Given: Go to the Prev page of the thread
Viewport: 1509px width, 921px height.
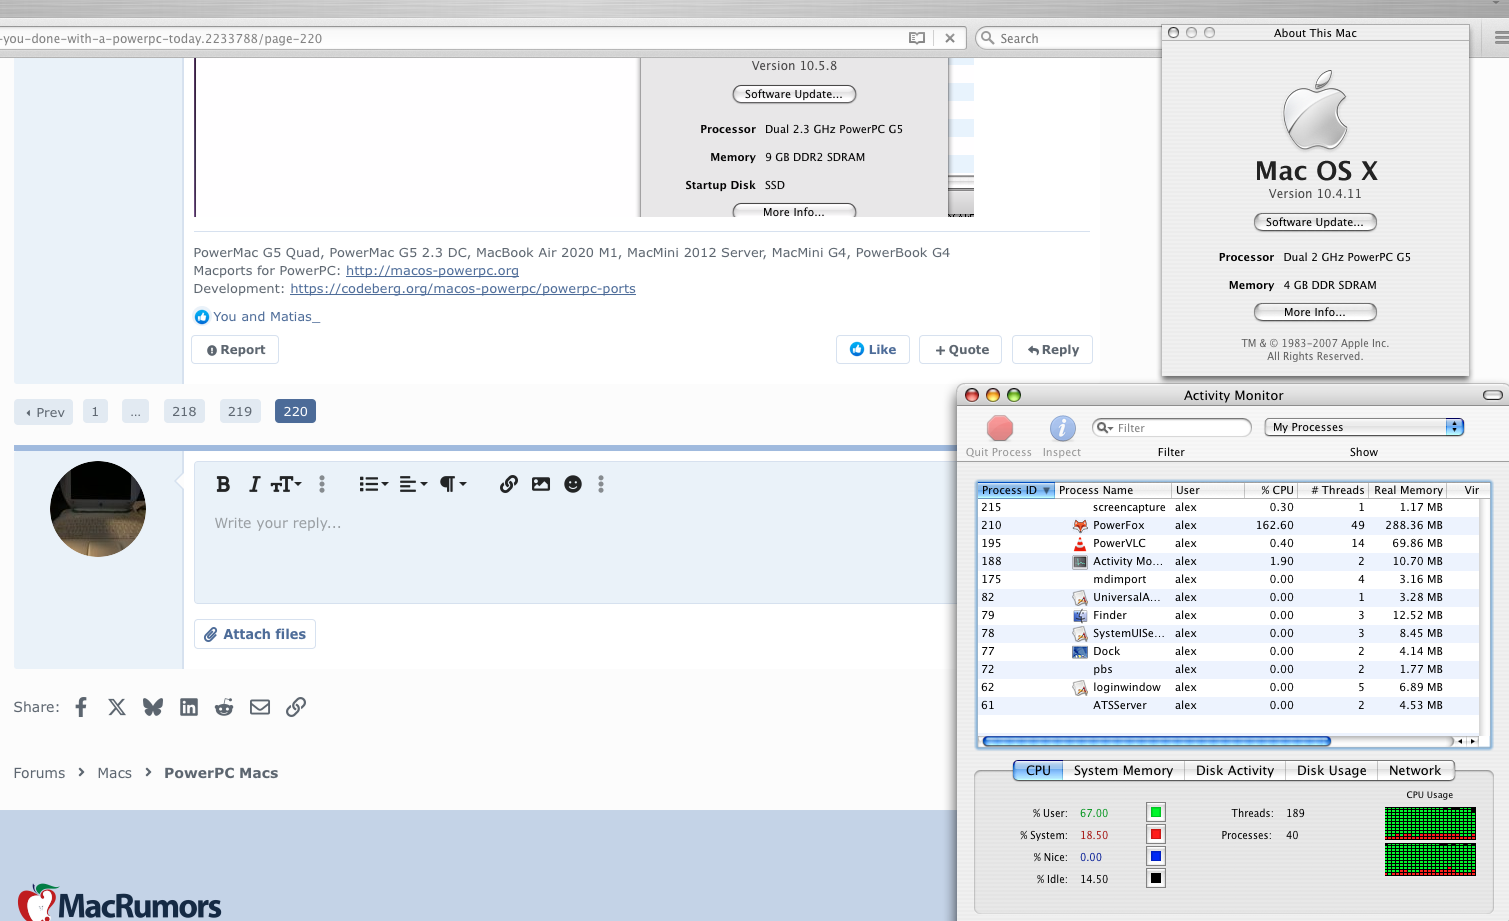Looking at the screenshot, I should (x=44, y=411).
